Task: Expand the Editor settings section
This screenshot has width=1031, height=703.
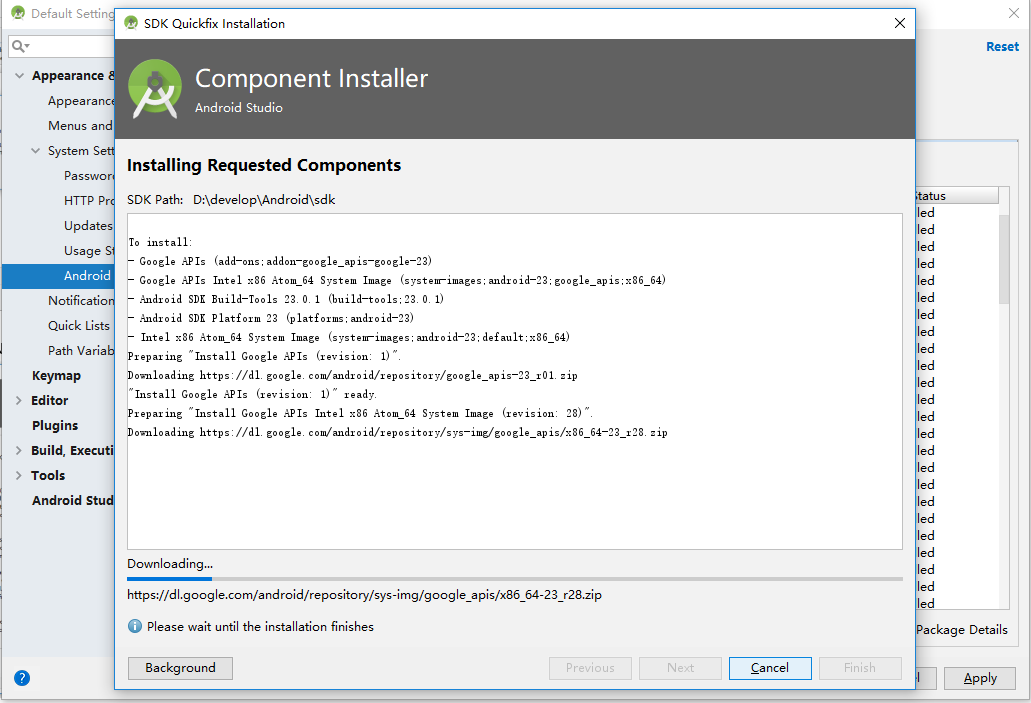Action: [19, 401]
